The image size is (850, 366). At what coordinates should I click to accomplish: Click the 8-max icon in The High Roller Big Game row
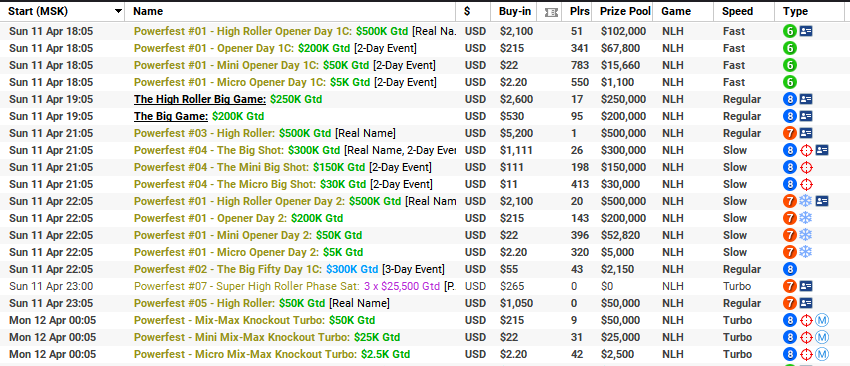tap(790, 99)
